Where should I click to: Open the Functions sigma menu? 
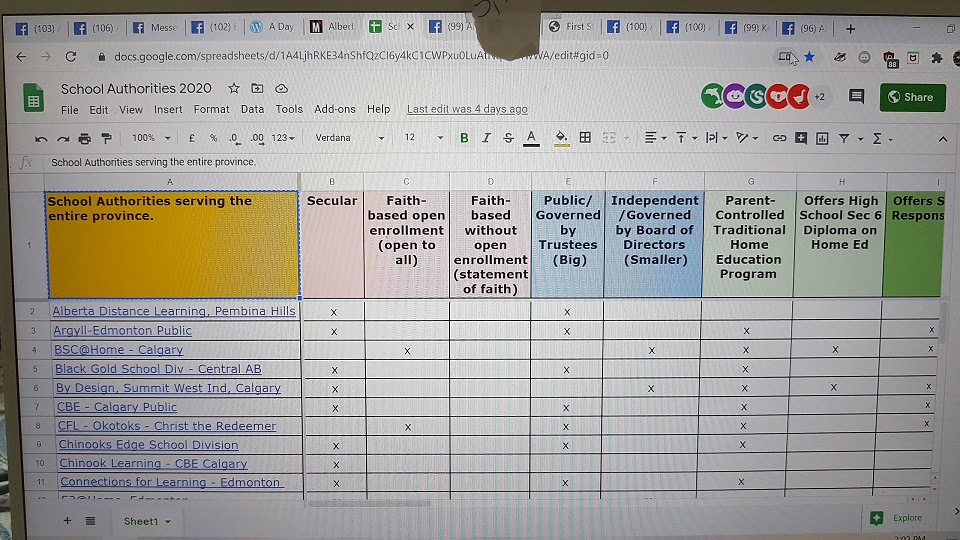pos(882,139)
